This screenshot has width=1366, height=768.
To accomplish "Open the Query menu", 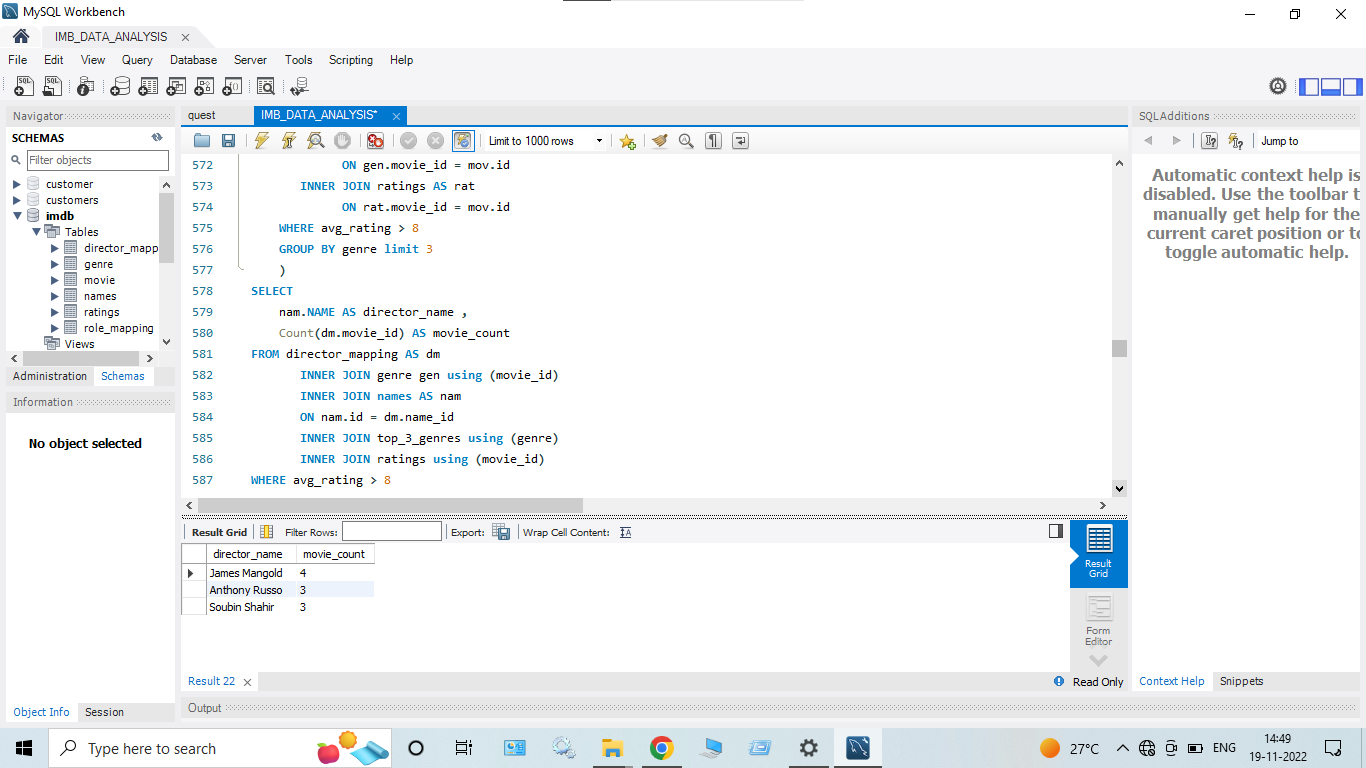I will tap(137, 60).
